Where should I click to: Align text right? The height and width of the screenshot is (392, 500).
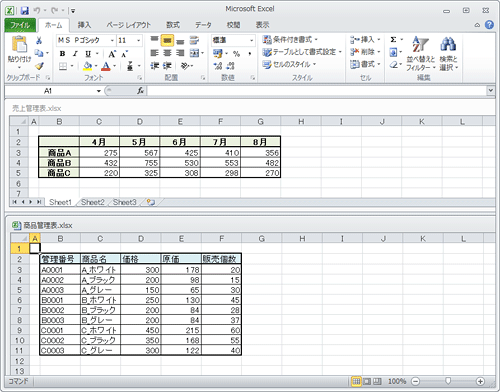(180, 53)
